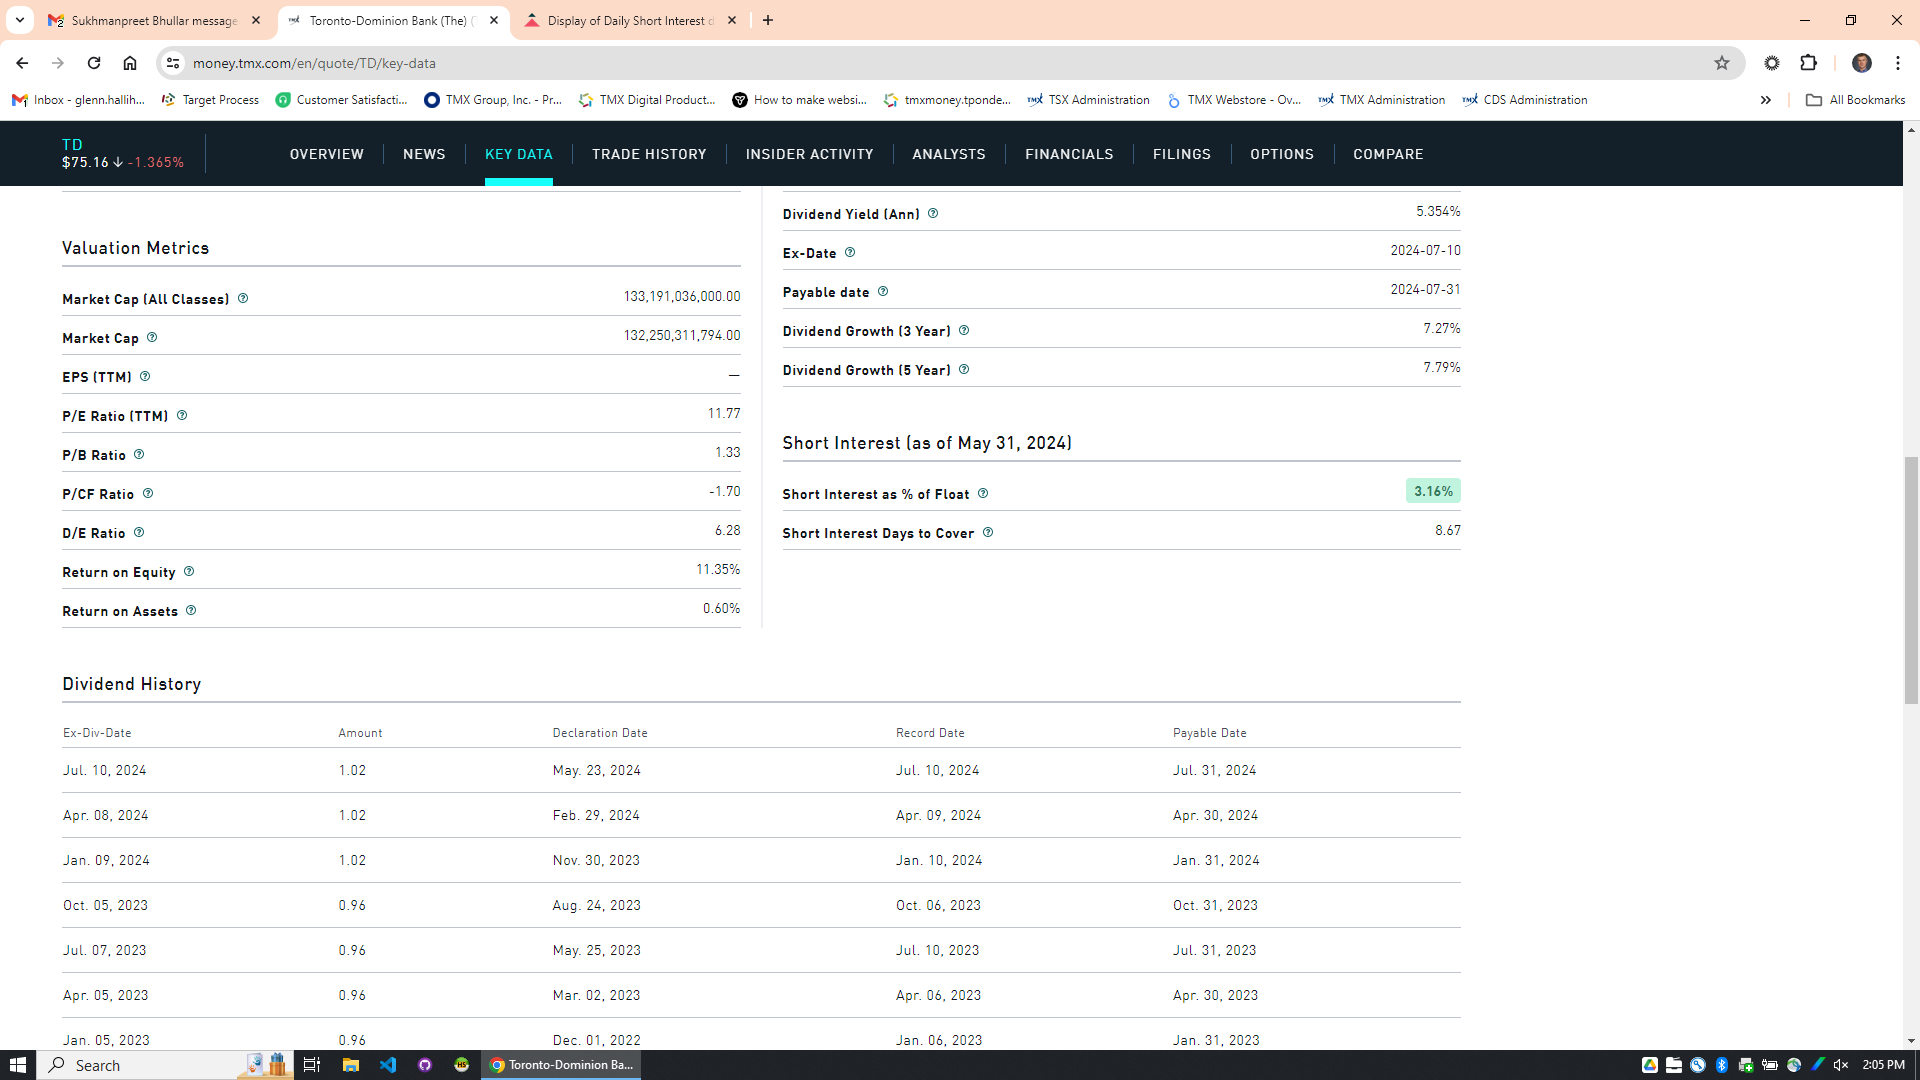Click help icon next to Market Cap (All Classes)
The width and height of the screenshot is (1920, 1080).
point(243,298)
